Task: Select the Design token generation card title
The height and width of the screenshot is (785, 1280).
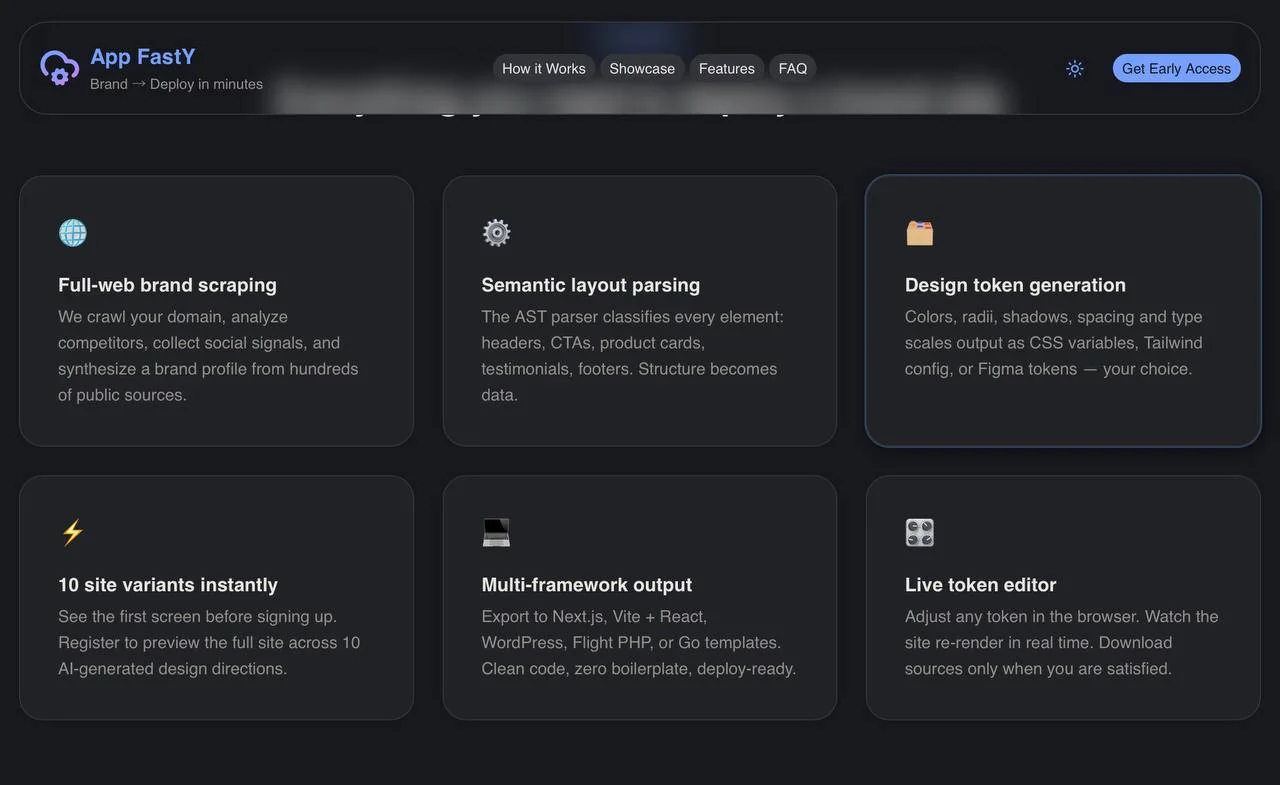Action: (1015, 285)
